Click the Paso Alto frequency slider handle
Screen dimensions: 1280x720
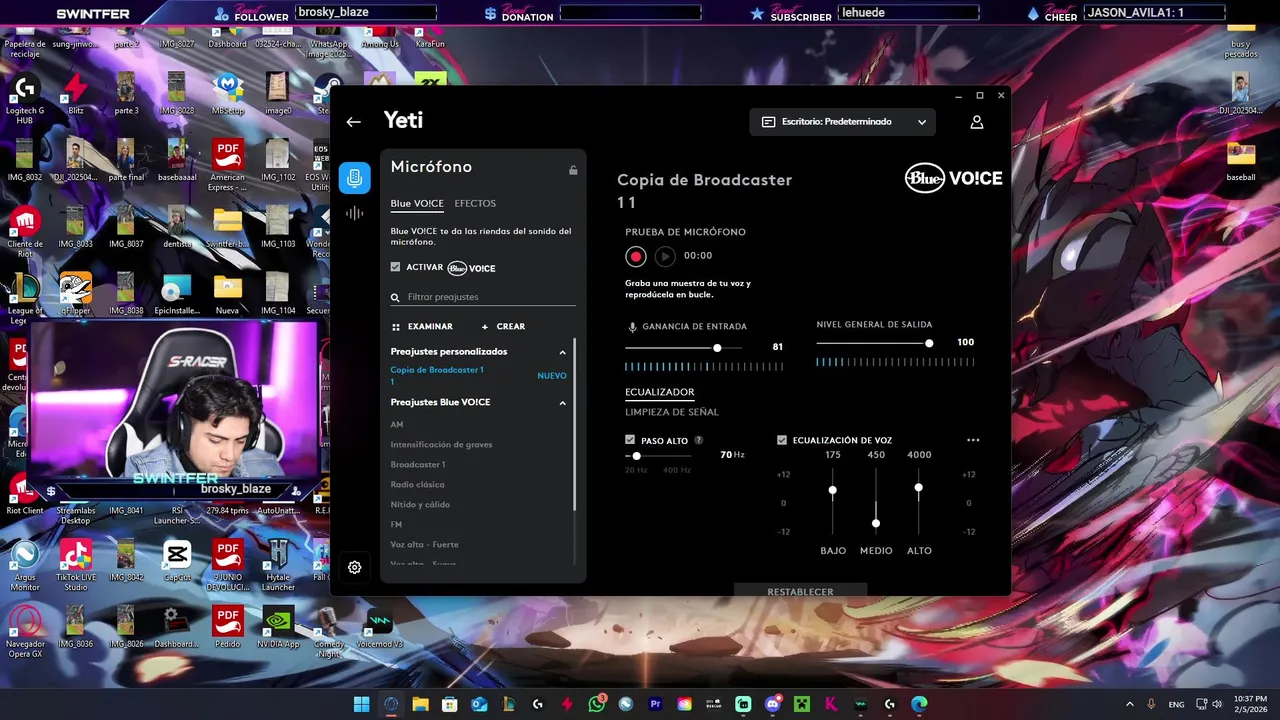point(636,456)
